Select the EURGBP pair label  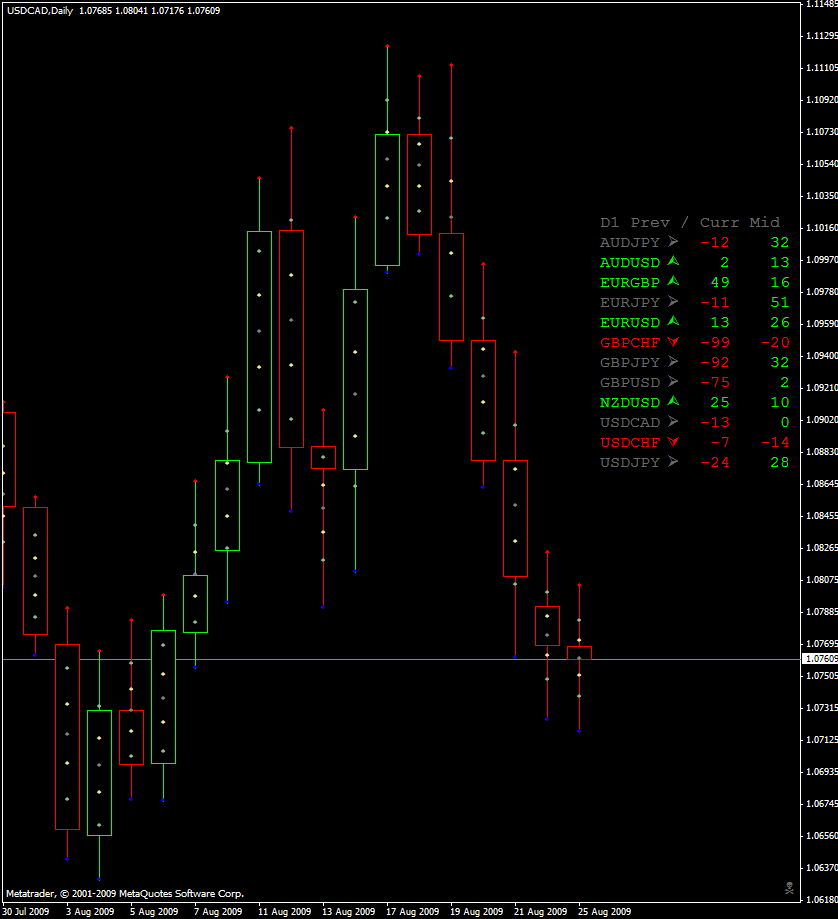pos(630,282)
